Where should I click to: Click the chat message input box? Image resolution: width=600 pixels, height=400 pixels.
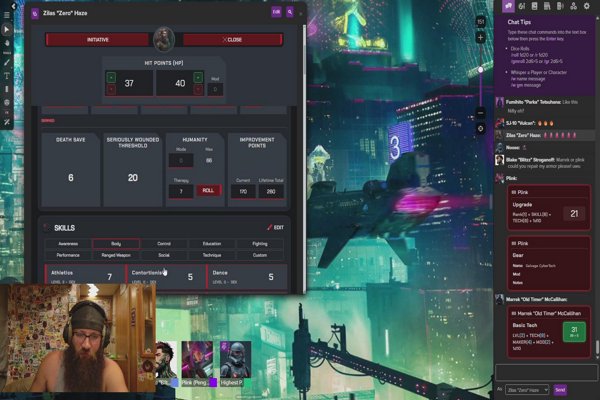pos(546,372)
